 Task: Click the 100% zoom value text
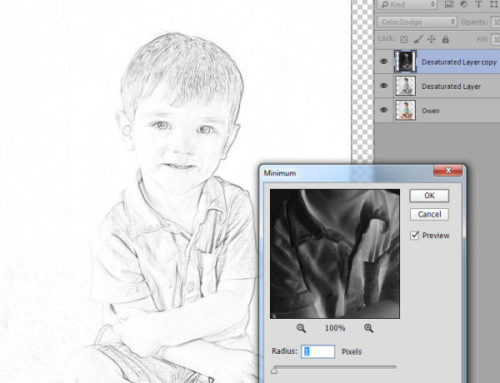point(335,328)
